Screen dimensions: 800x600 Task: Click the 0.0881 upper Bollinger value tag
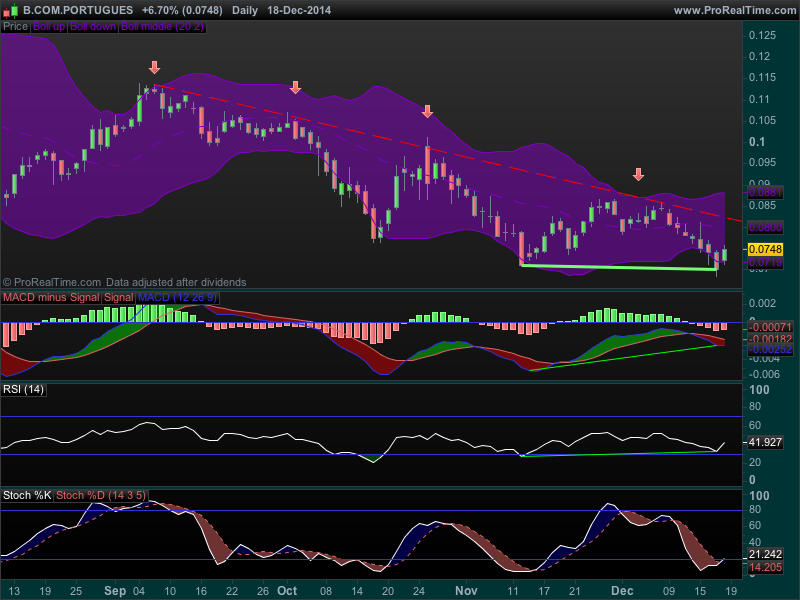pyautogui.click(x=765, y=191)
